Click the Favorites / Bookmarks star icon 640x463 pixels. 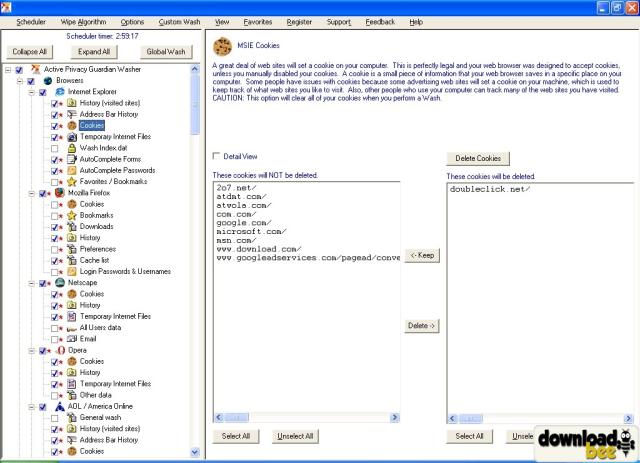pos(72,182)
